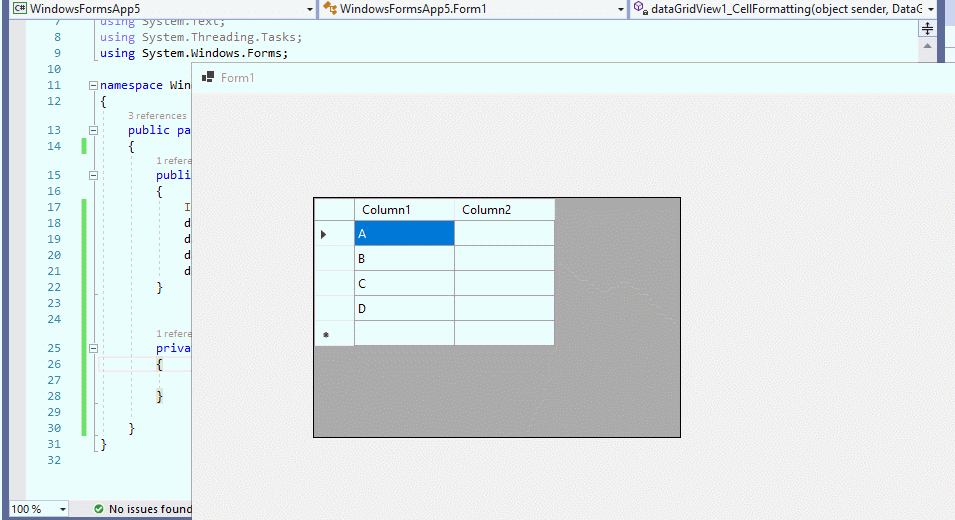
Task: Click the split editor window icon
Action: click(927, 29)
